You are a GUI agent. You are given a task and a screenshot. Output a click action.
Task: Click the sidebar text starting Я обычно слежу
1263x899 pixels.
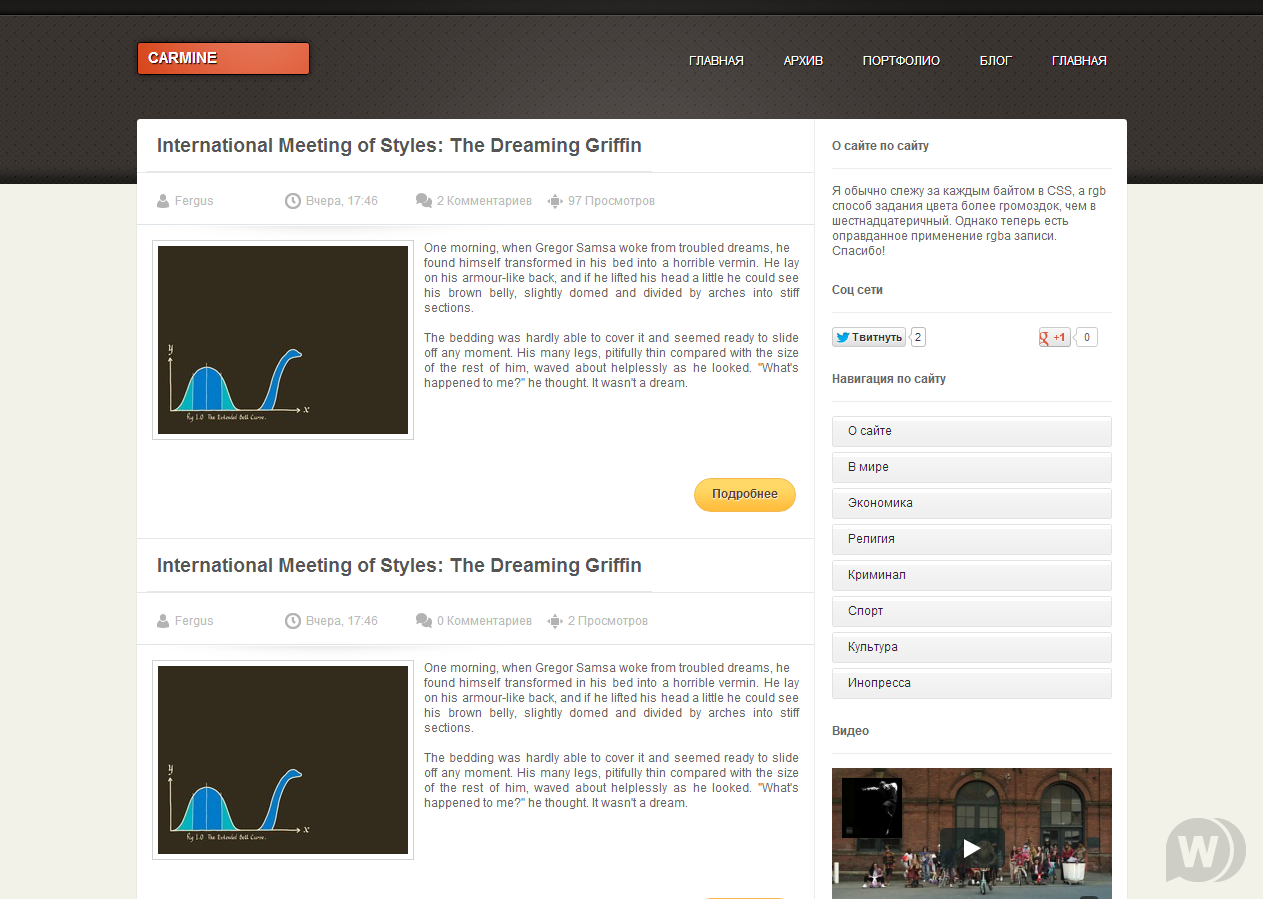(x=970, y=220)
